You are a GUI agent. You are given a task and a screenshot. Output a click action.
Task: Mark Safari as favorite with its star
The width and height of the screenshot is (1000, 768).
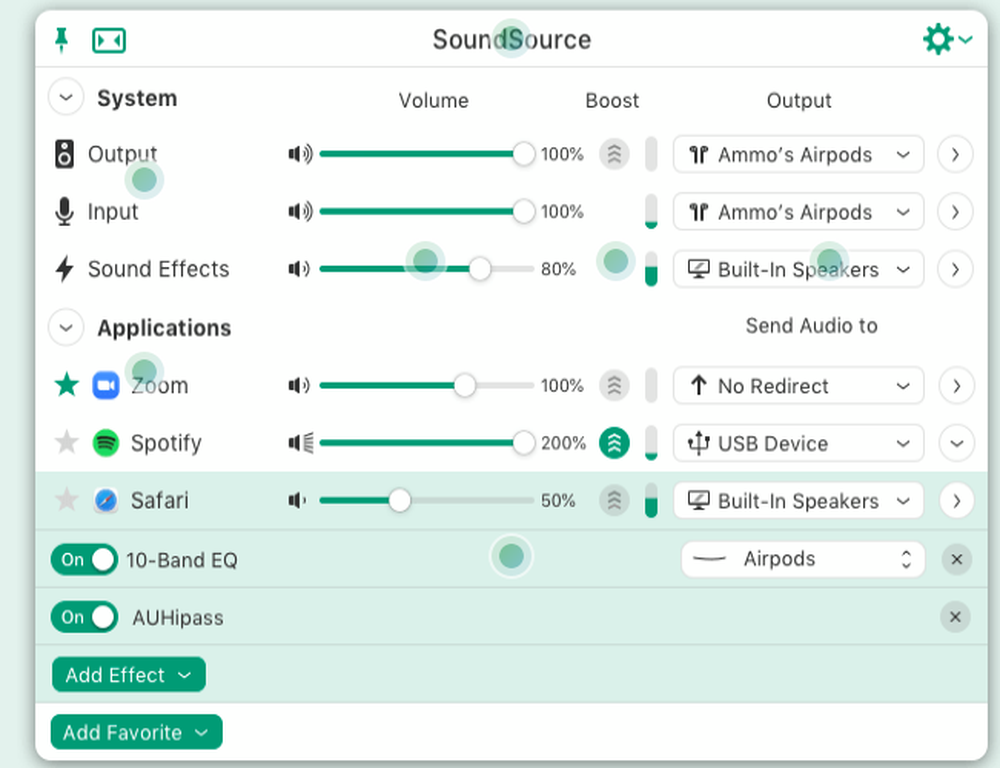click(66, 499)
